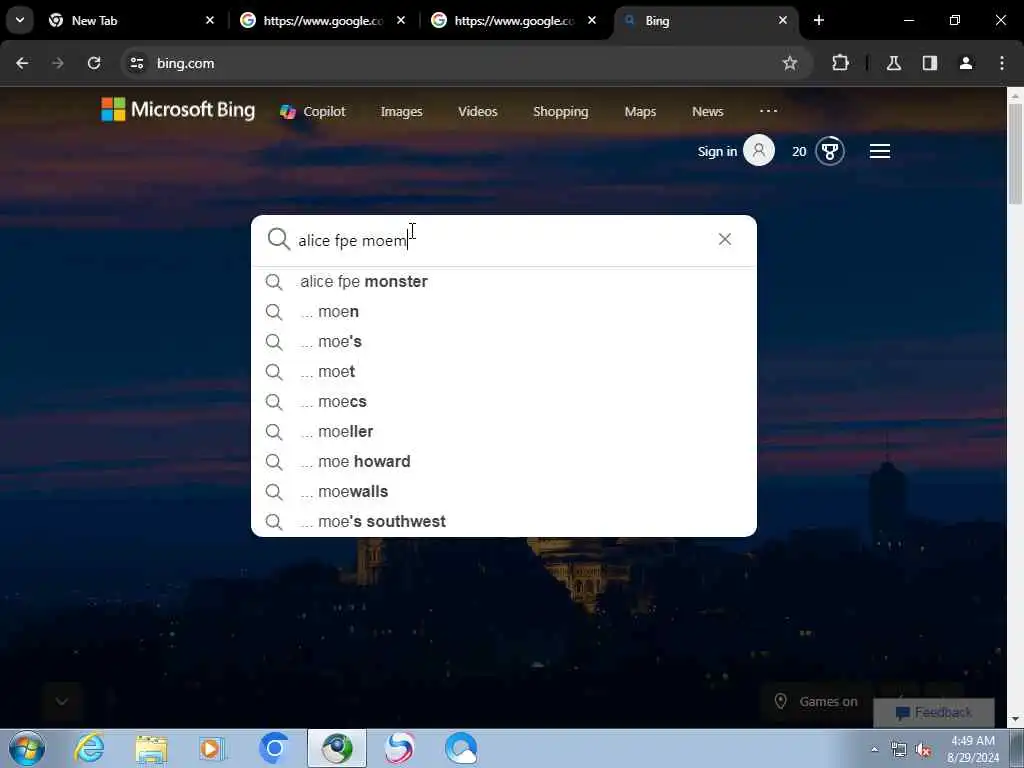Select suggestion '... moen'

pos(504,312)
